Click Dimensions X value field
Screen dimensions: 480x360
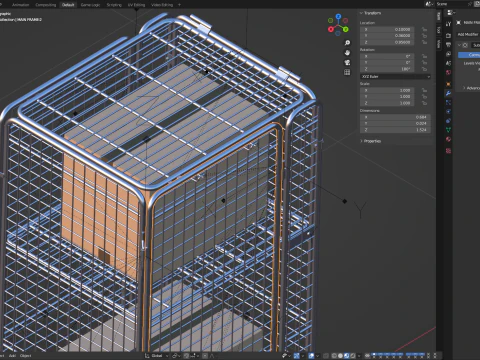(395, 117)
